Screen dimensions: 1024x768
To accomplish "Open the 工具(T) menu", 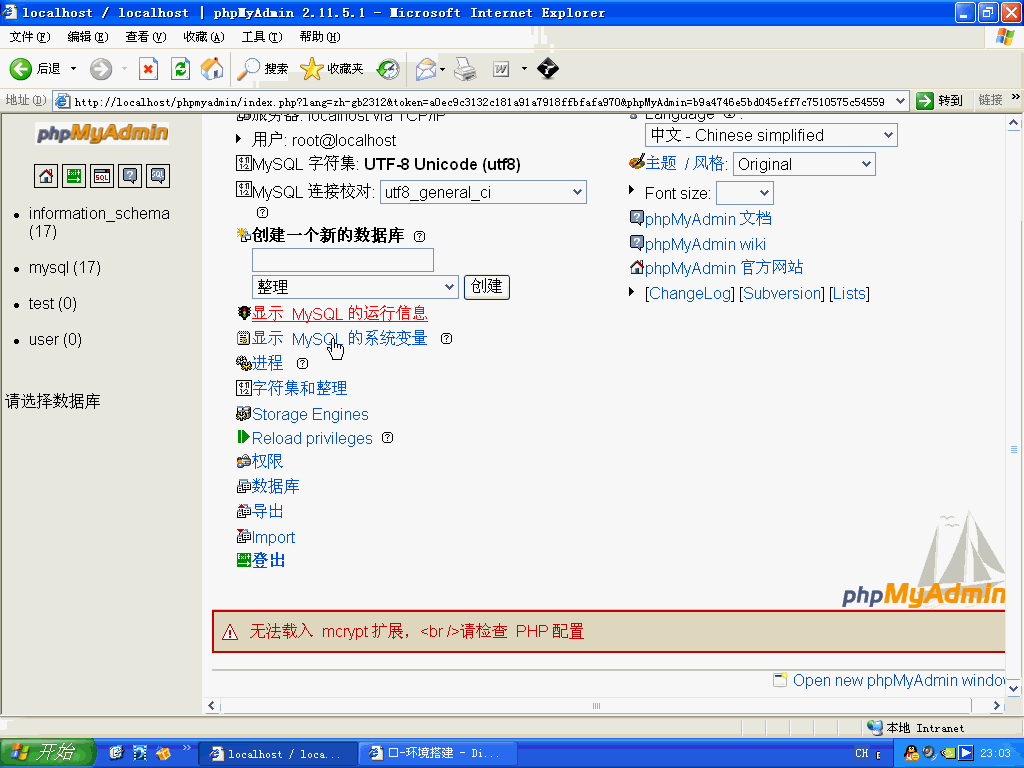I will 262,37.
